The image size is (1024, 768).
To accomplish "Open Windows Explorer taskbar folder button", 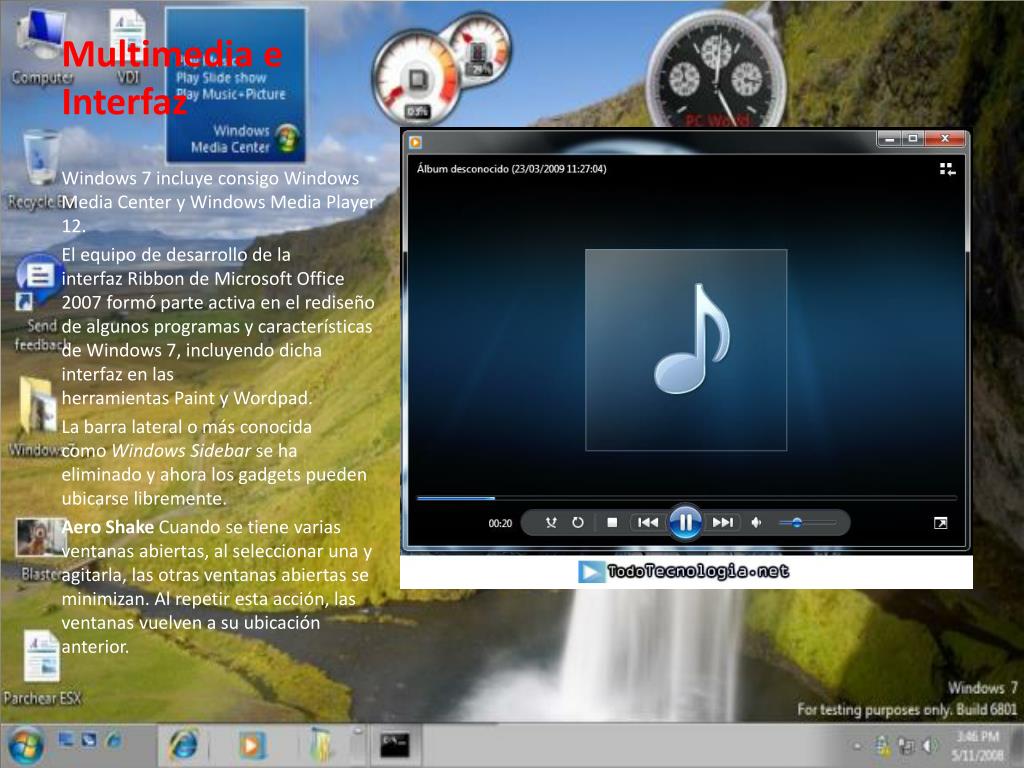I will [x=320, y=745].
